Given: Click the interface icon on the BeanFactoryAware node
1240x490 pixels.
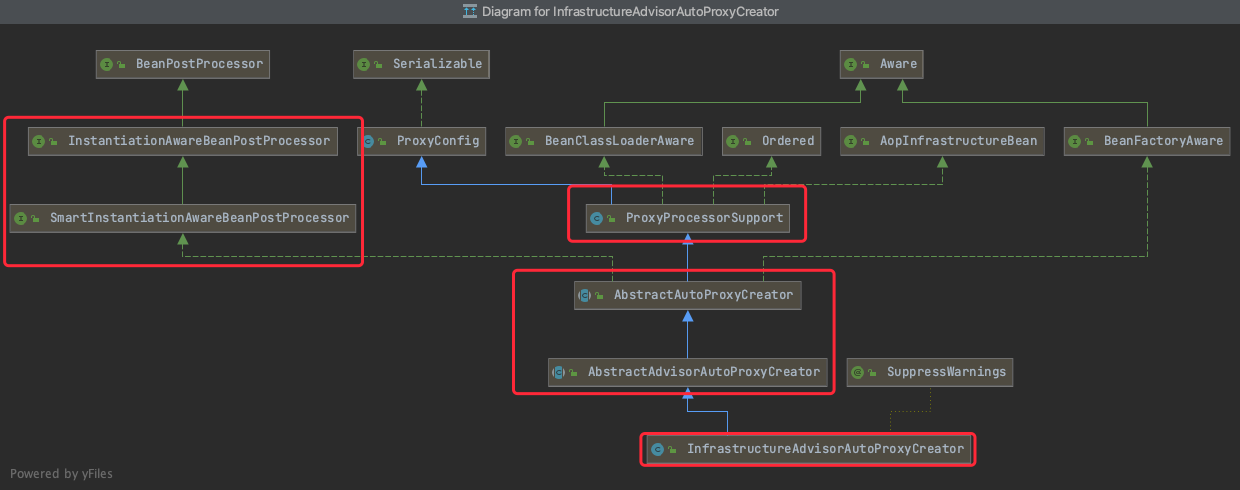Looking at the screenshot, I should tap(1075, 142).
